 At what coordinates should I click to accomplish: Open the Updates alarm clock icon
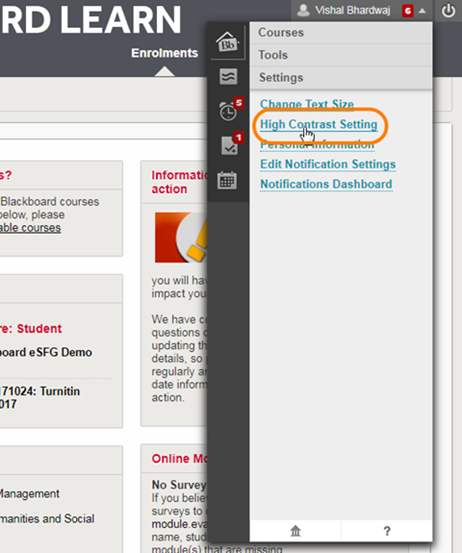[228, 111]
